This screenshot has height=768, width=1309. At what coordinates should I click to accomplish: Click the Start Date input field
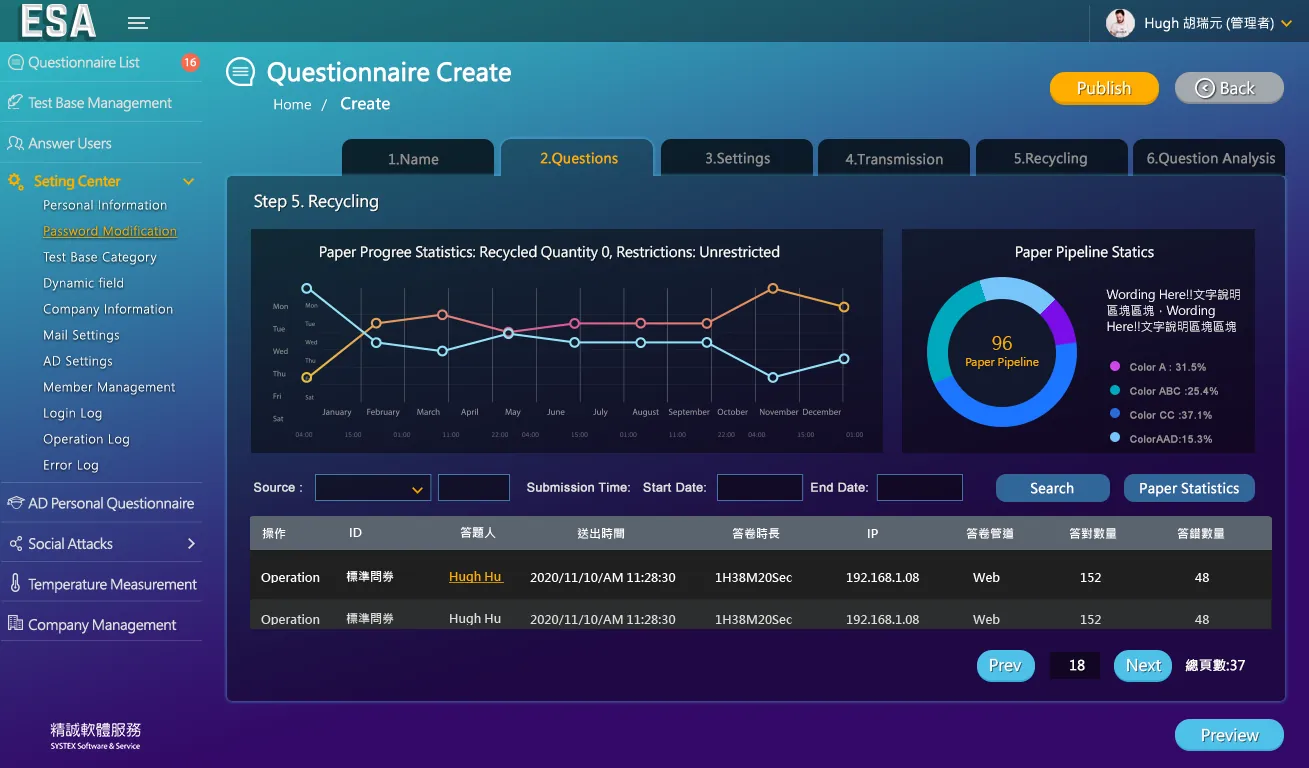click(x=760, y=488)
